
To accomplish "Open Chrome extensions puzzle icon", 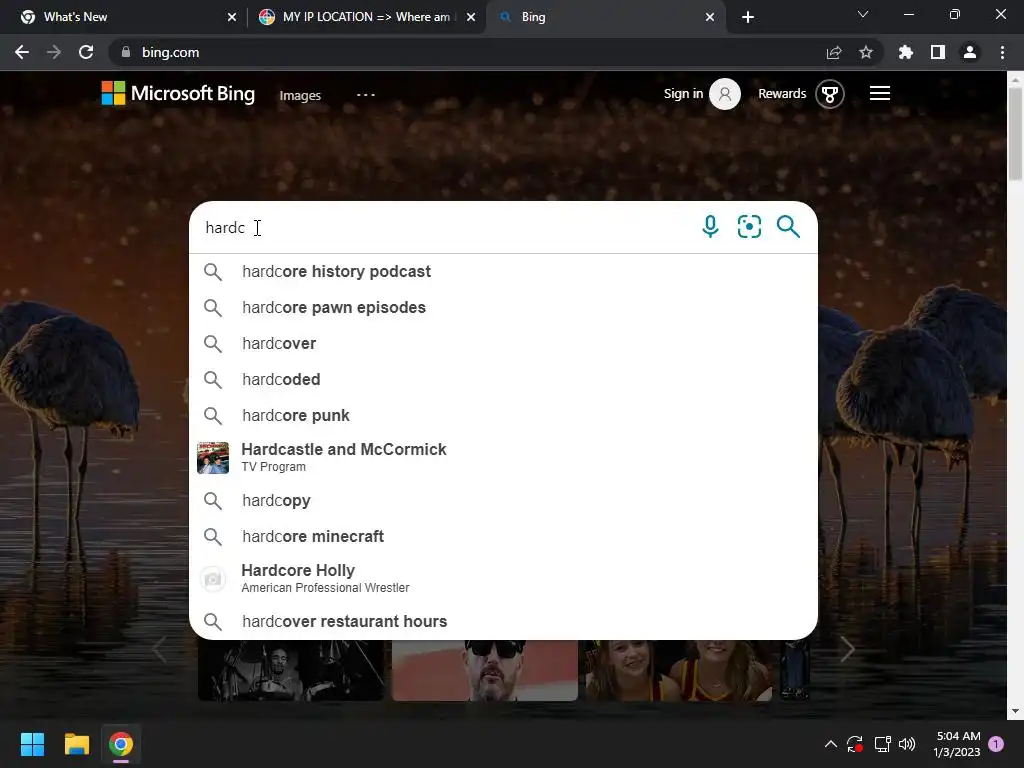I will [x=905, y=52].
